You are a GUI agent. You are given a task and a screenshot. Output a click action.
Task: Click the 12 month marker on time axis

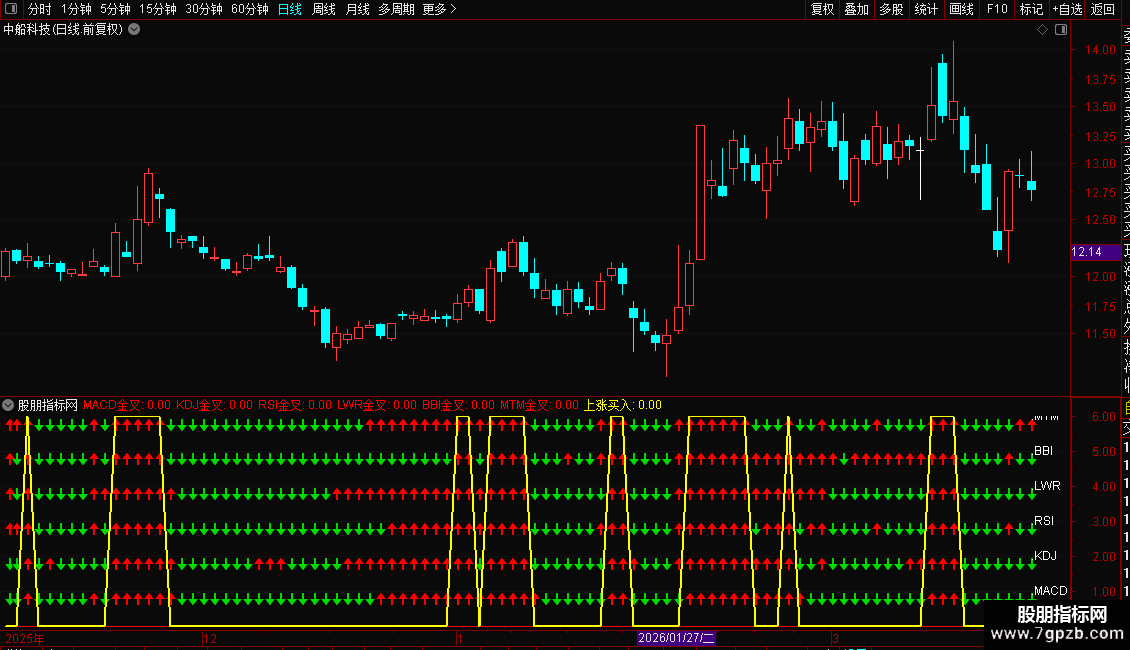point(210,638)
